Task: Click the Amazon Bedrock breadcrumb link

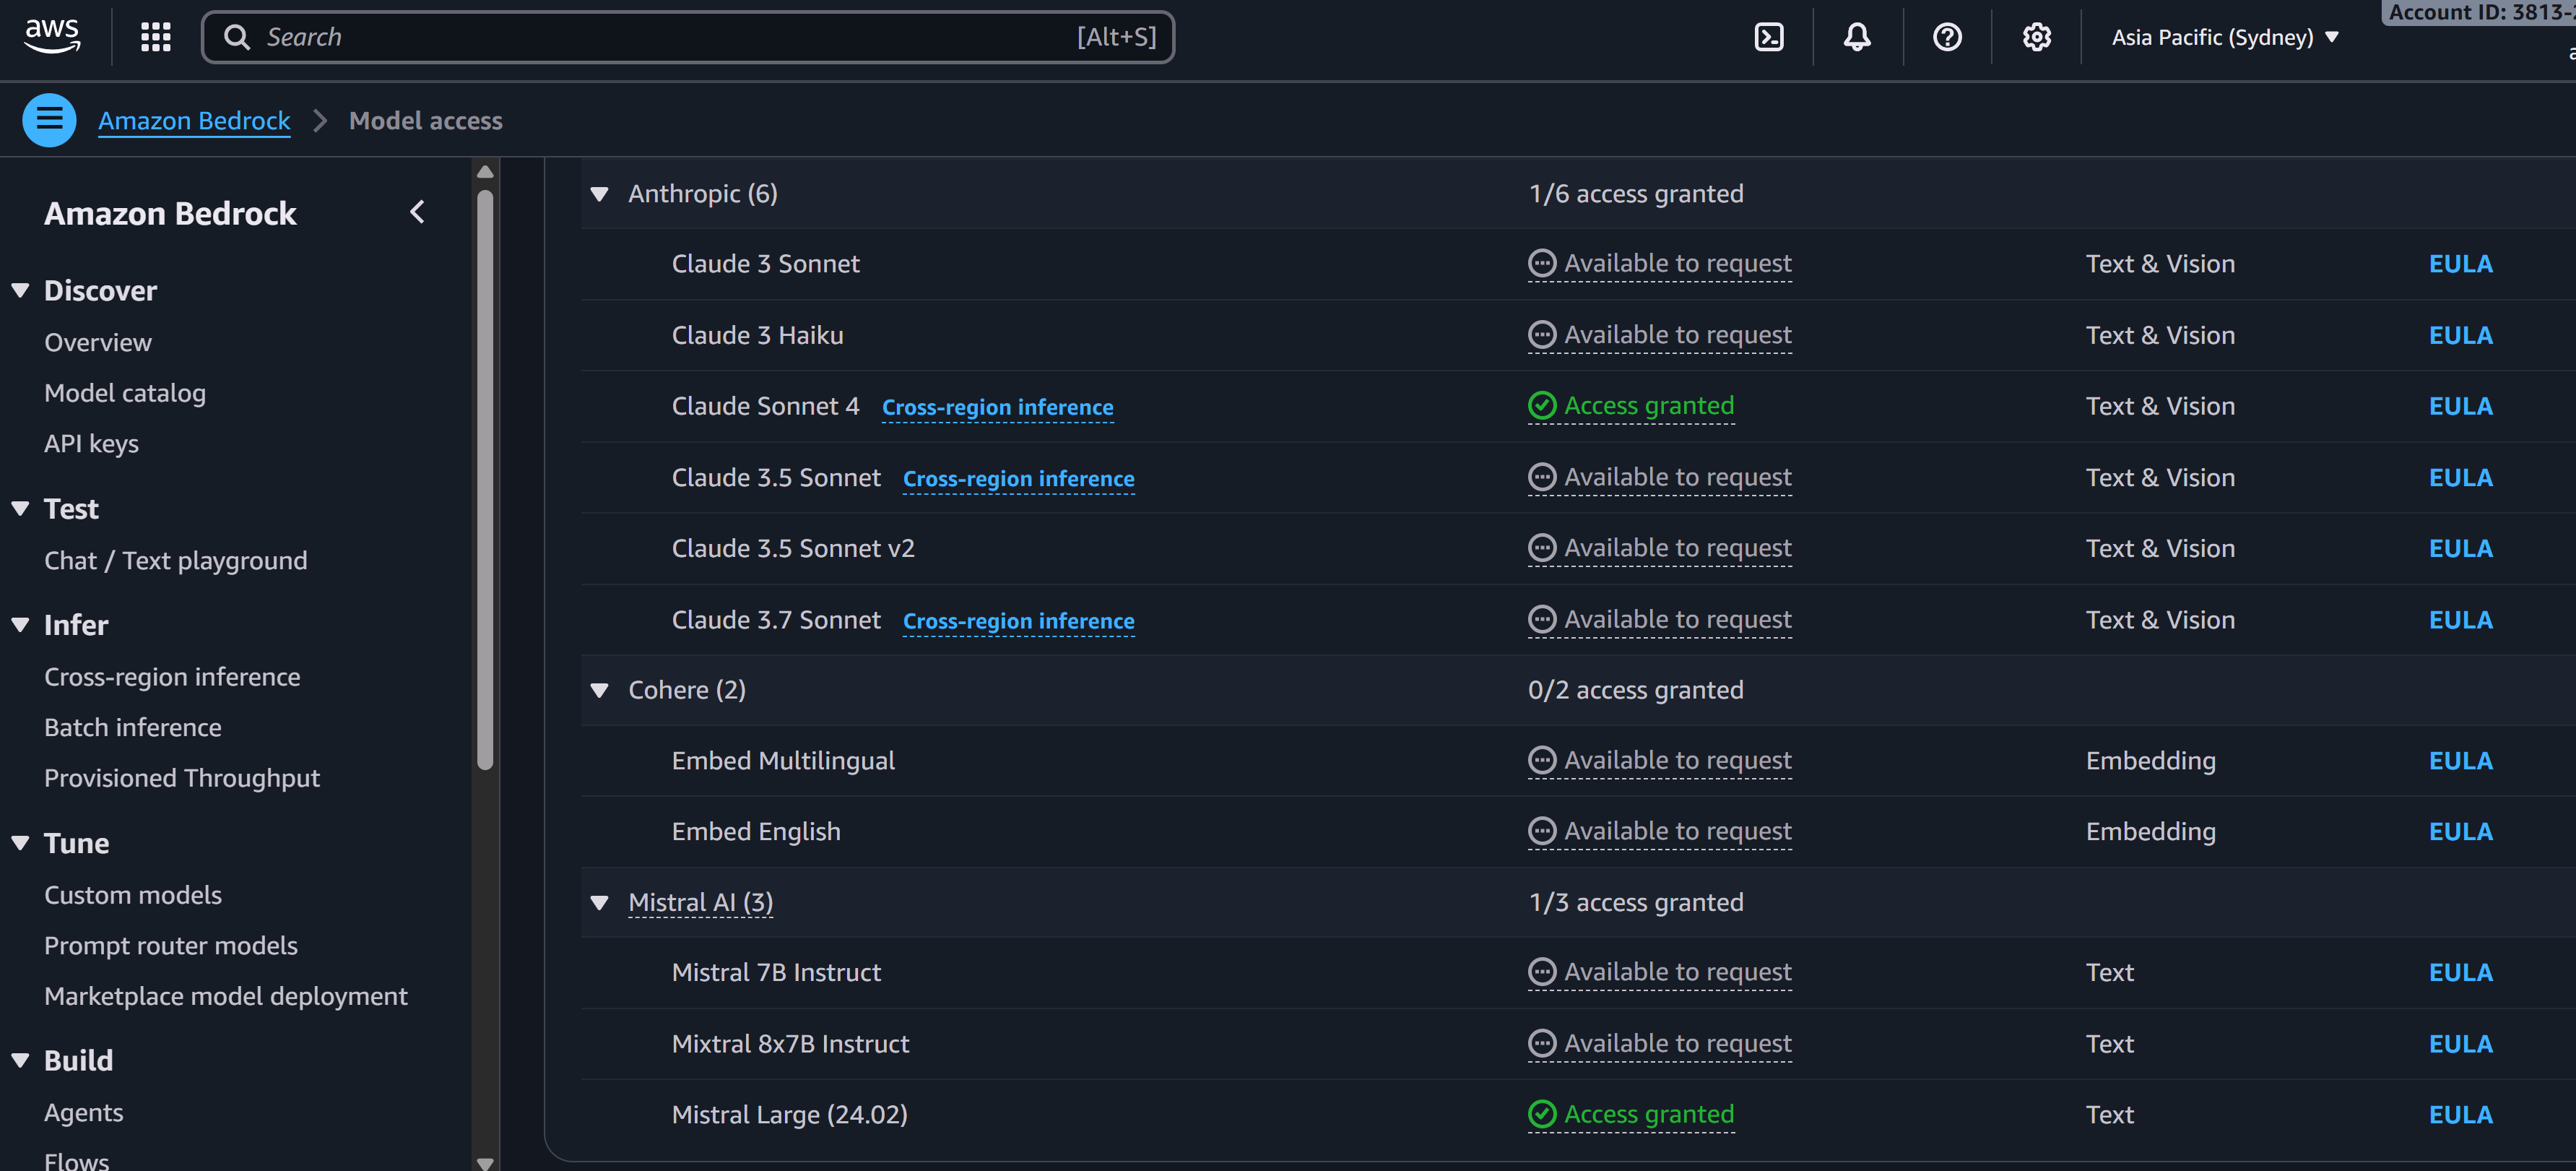Action: (194, 120)
